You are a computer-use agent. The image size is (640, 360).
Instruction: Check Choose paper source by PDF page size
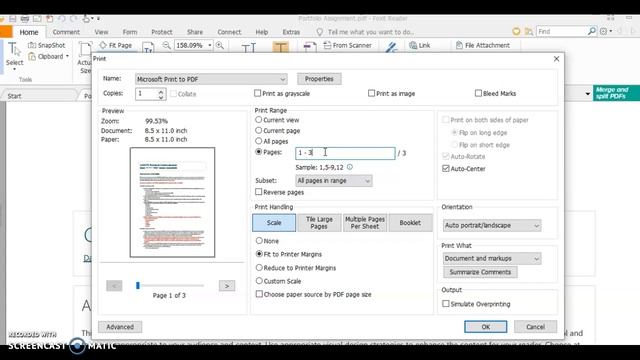(259, 294)
